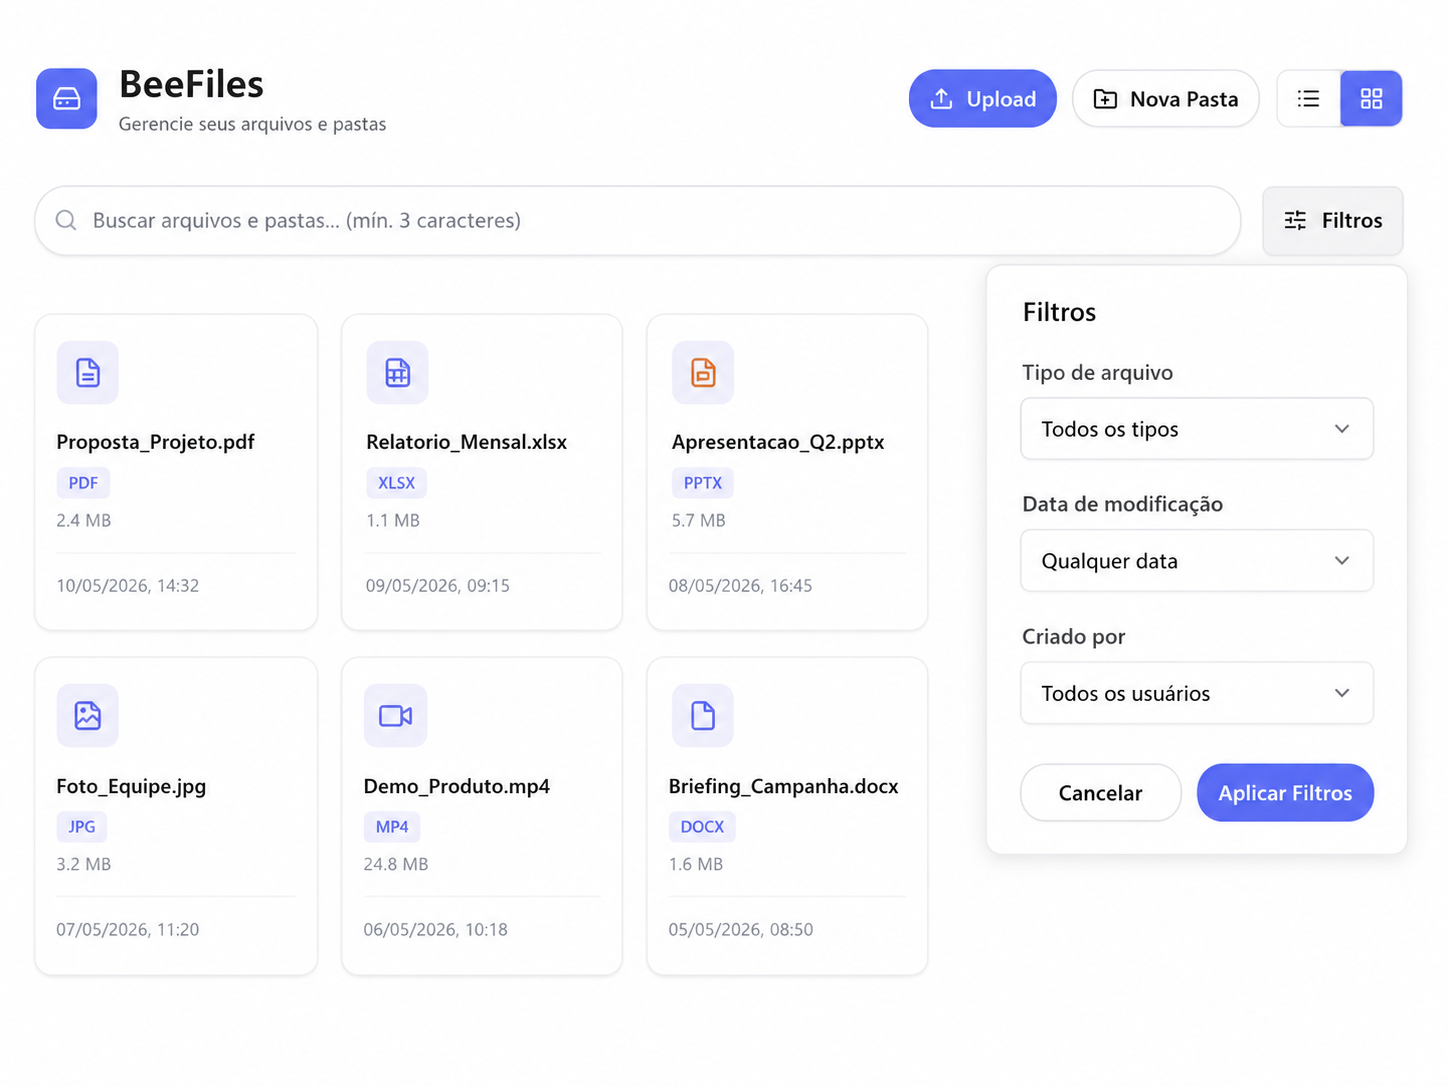Click the Criado por label
Screen dimensions: 1448x1086
point(1073,637)
